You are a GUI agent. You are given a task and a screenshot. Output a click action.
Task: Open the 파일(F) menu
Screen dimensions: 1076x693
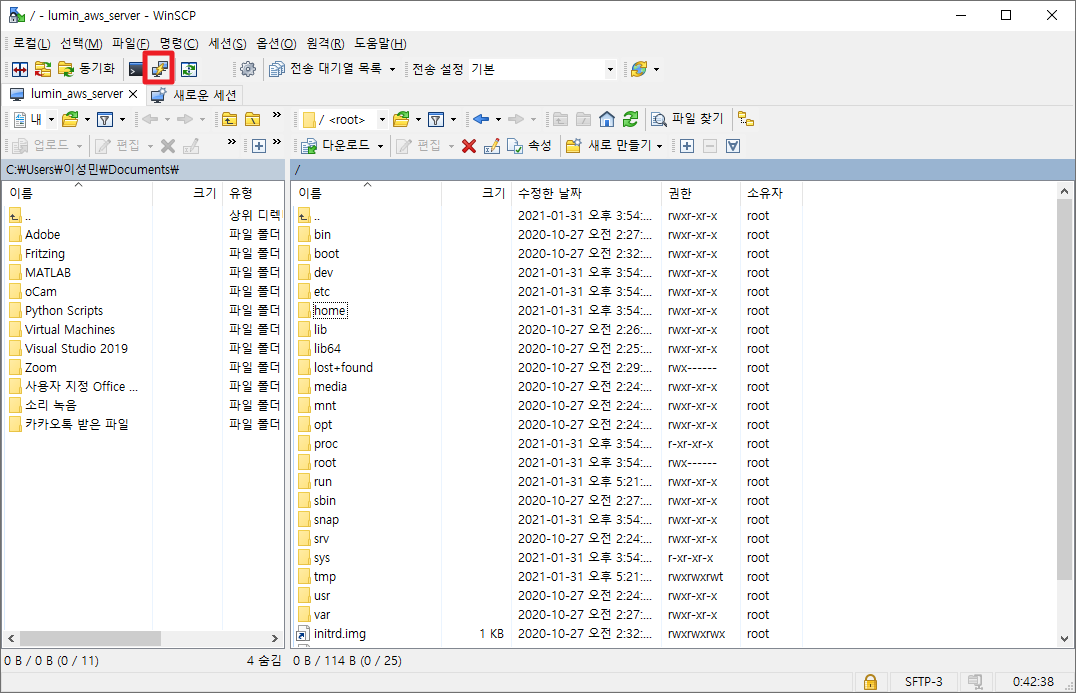click(x=130, y=44)
